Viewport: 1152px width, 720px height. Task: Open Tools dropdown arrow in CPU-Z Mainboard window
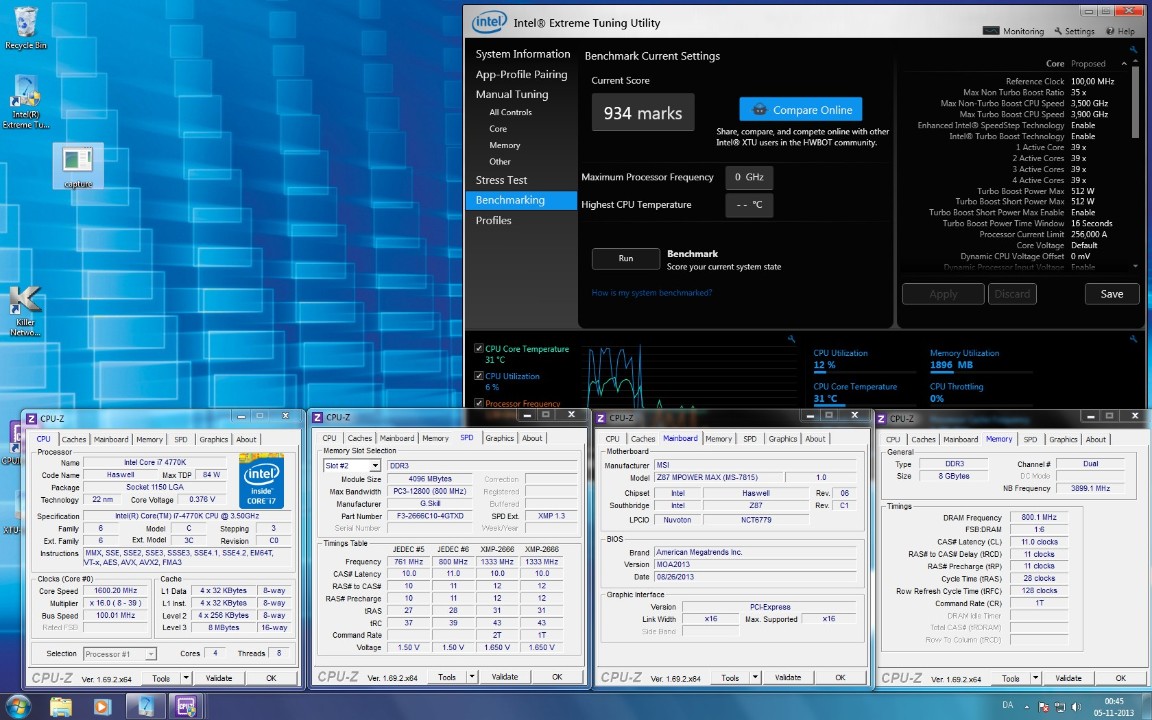755,677
